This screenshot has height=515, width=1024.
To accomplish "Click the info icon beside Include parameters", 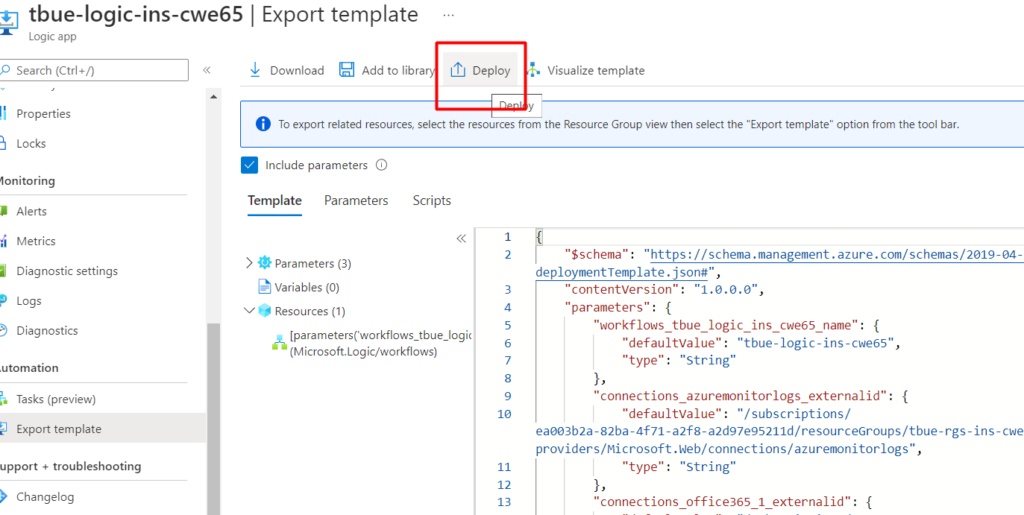I will [x=382, y=165].
